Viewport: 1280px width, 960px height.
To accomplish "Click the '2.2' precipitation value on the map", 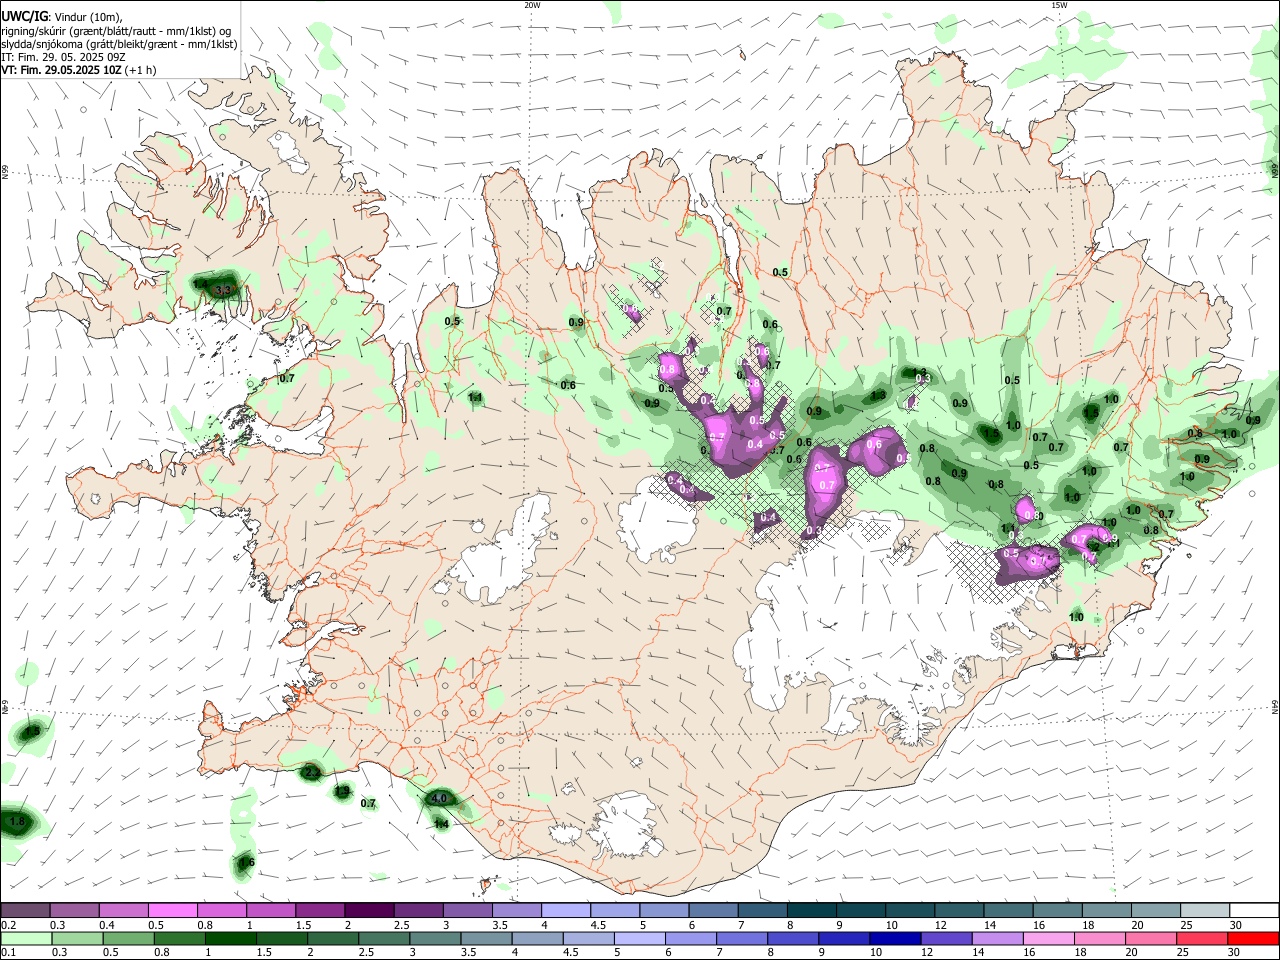I will [x=312, y=772].
